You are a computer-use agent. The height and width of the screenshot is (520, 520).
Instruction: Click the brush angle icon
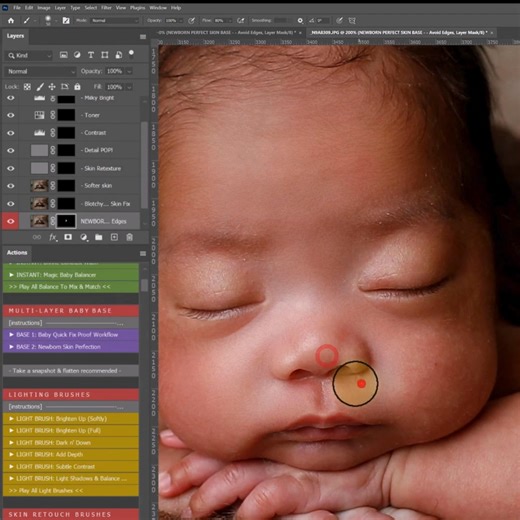[x=311, y=21]
